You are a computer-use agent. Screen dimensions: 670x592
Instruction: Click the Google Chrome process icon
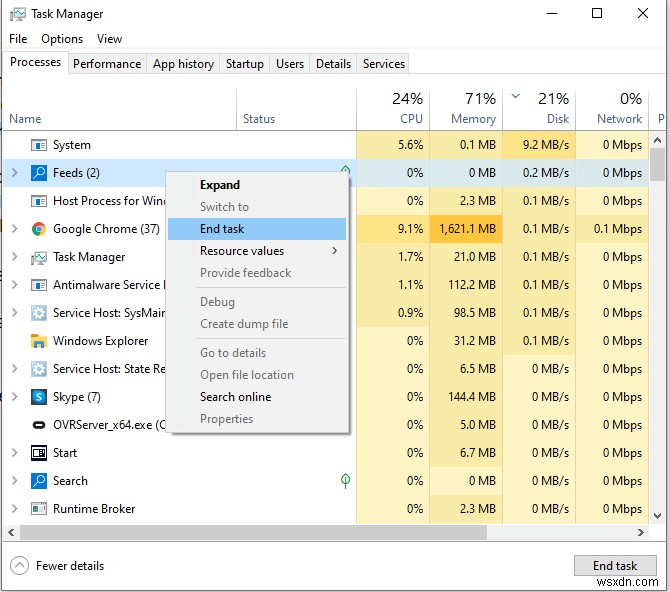click(39, 229)
